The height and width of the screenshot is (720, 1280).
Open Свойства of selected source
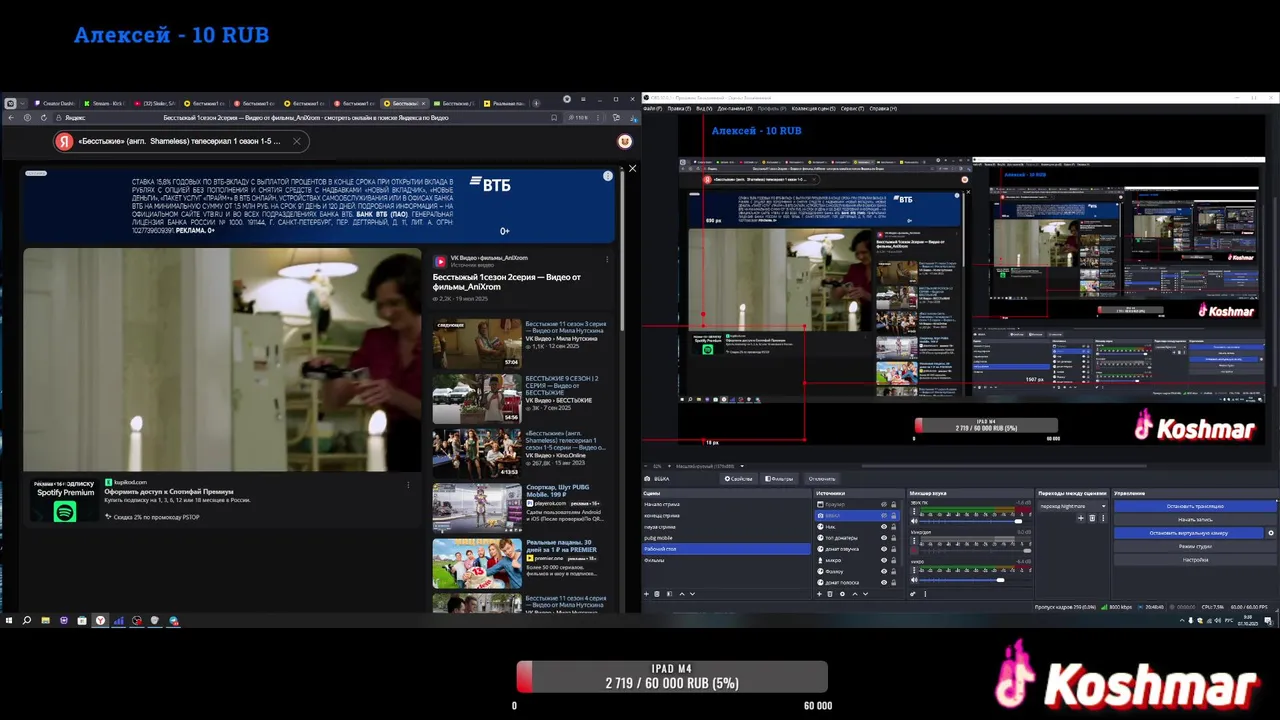click(738, 479)
